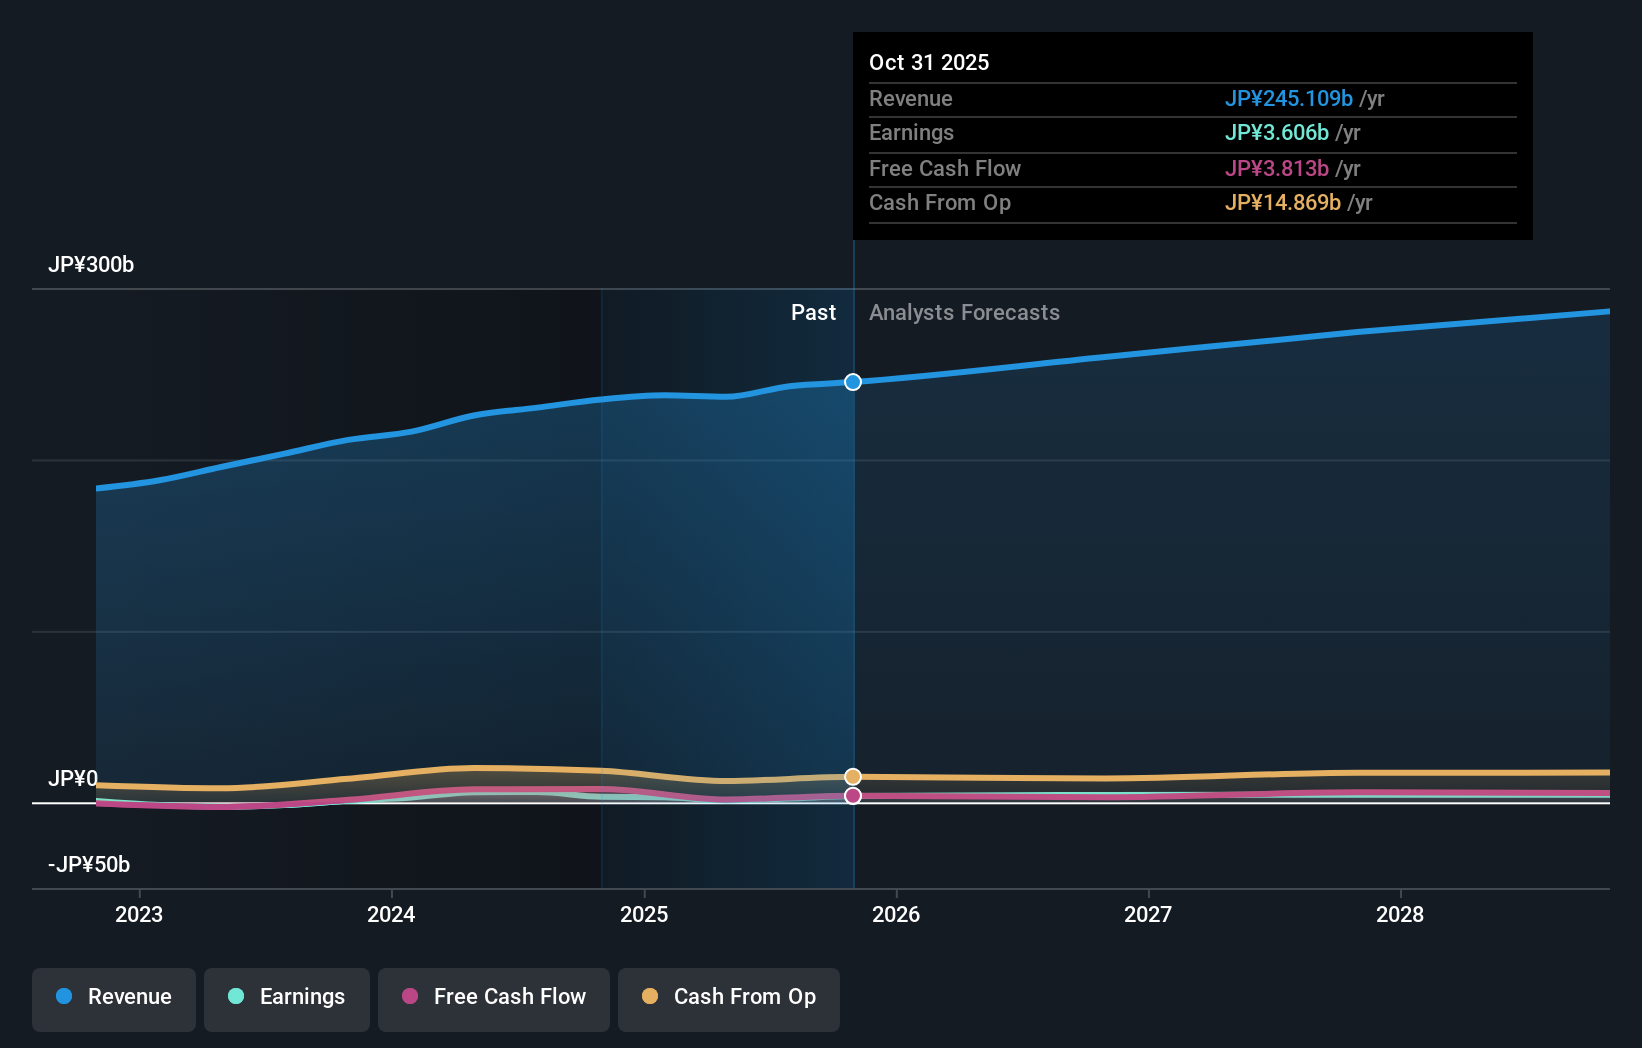Click the teal Earnings legend dot

tap(235, 997)
